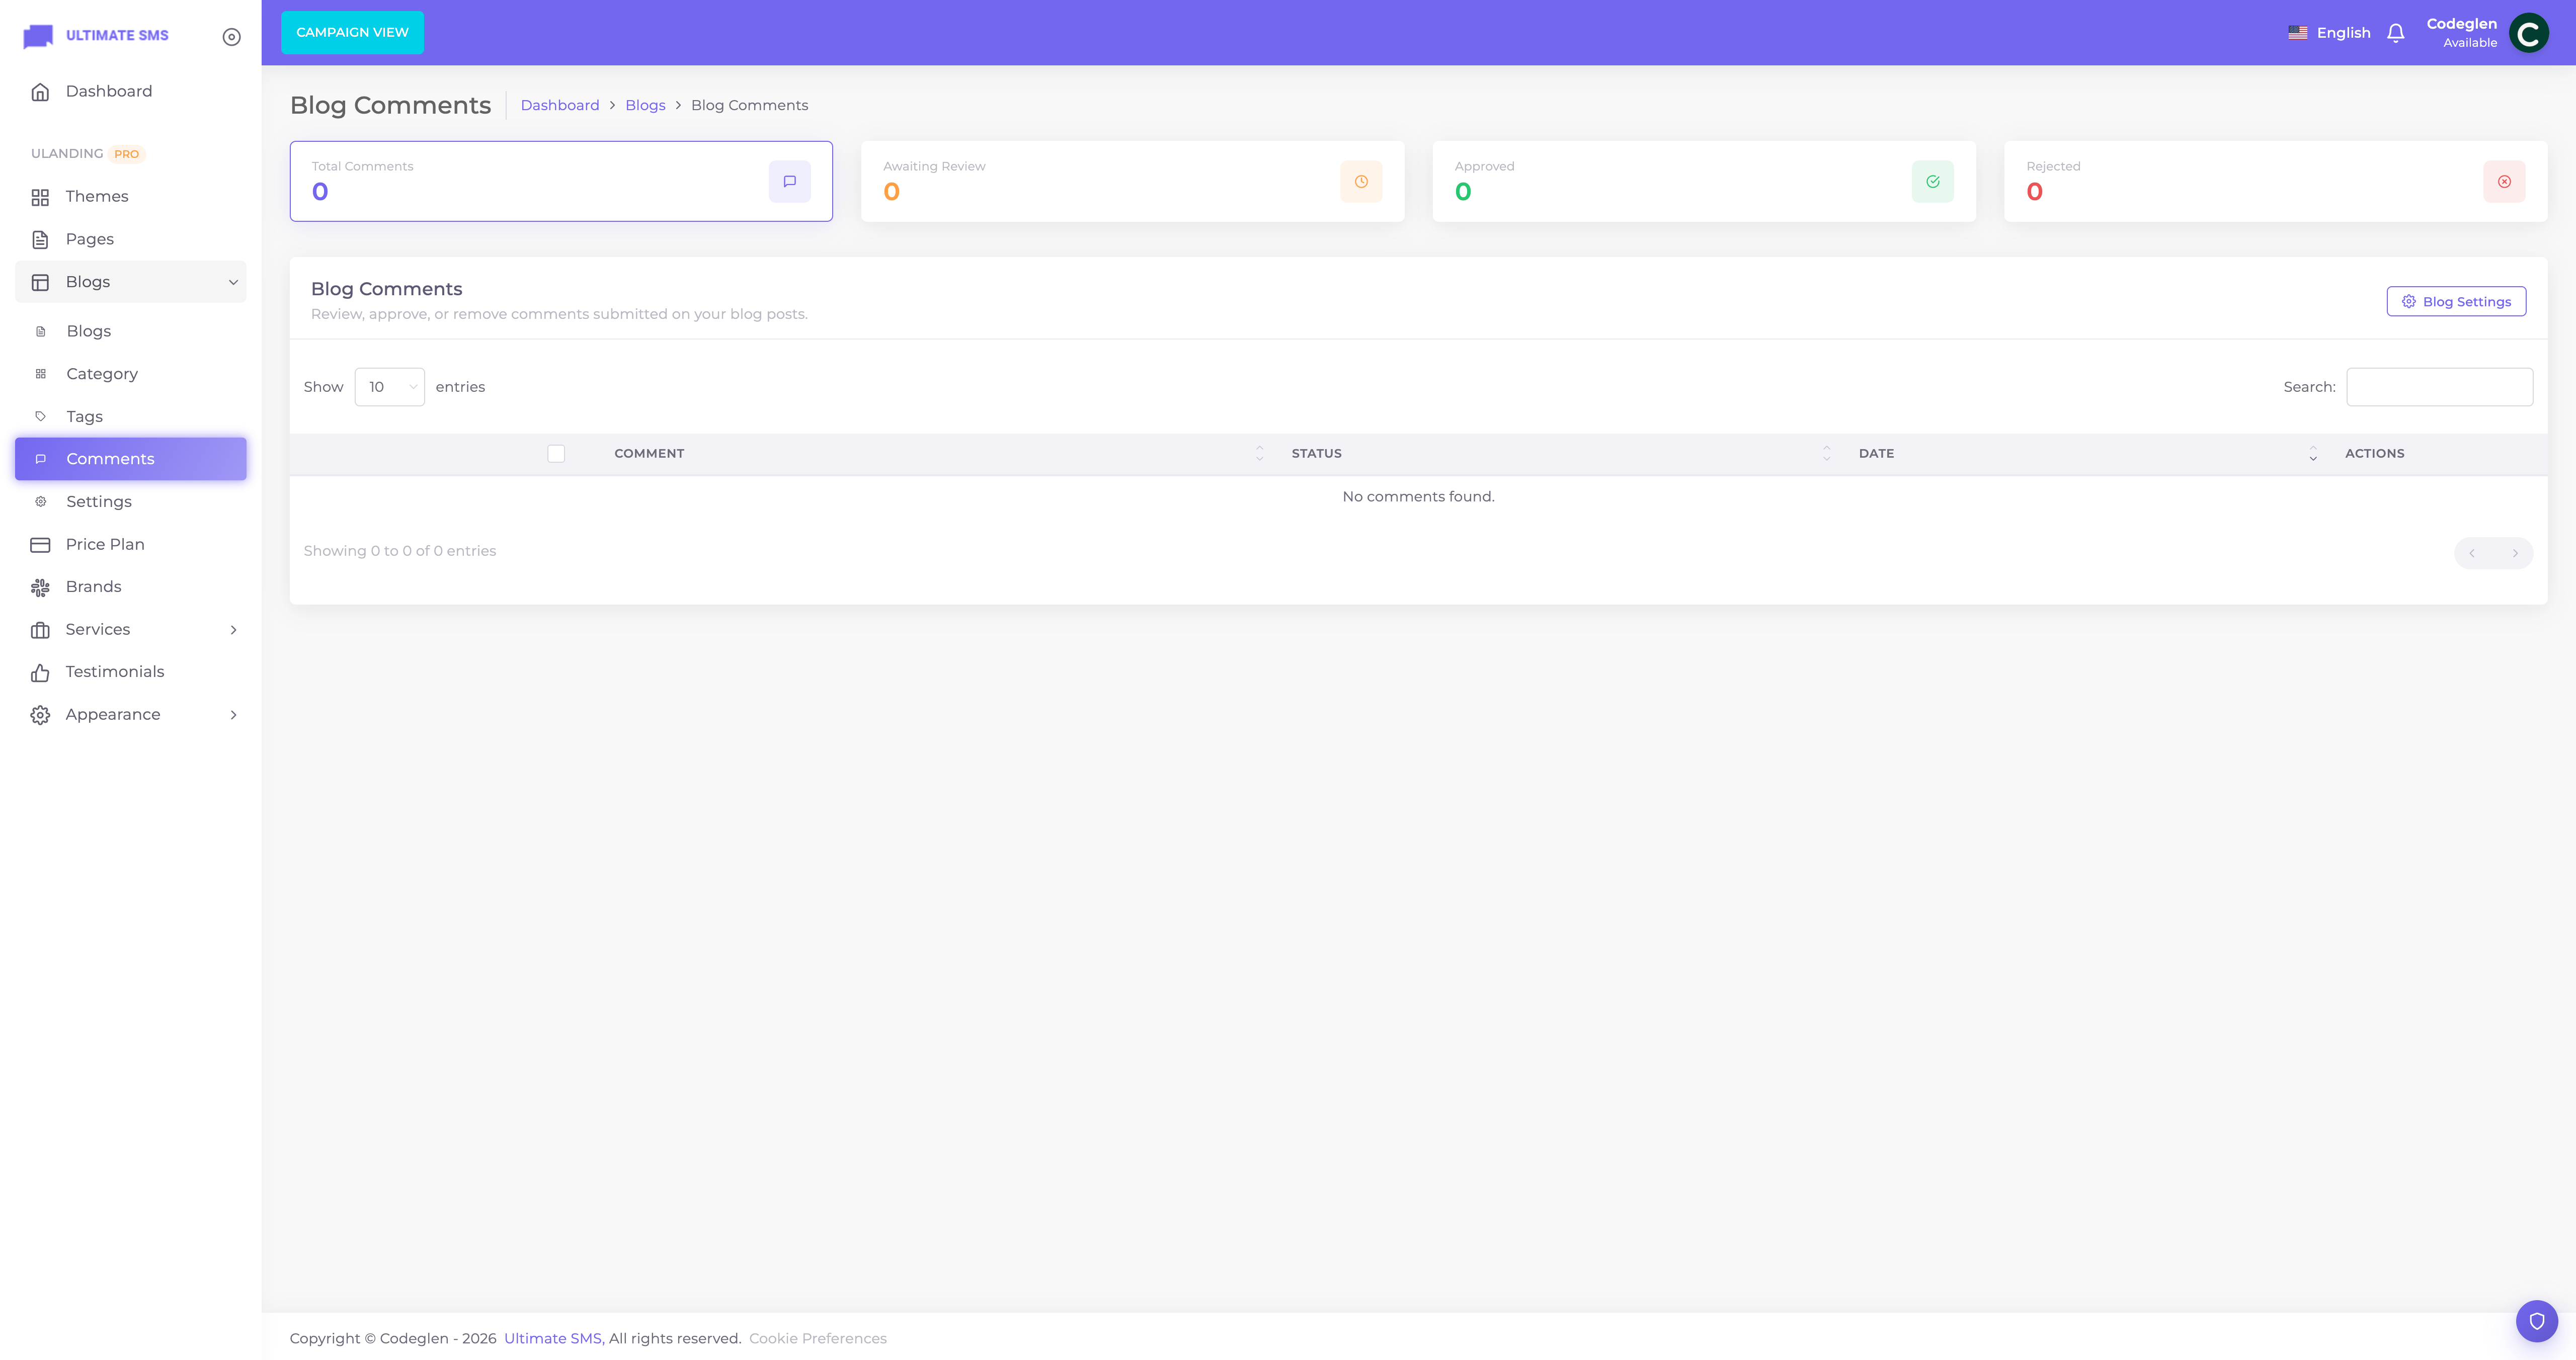Click the Brands slack-style icon
Viewport: 2576px width, 1360px height.
coord(40,588)
